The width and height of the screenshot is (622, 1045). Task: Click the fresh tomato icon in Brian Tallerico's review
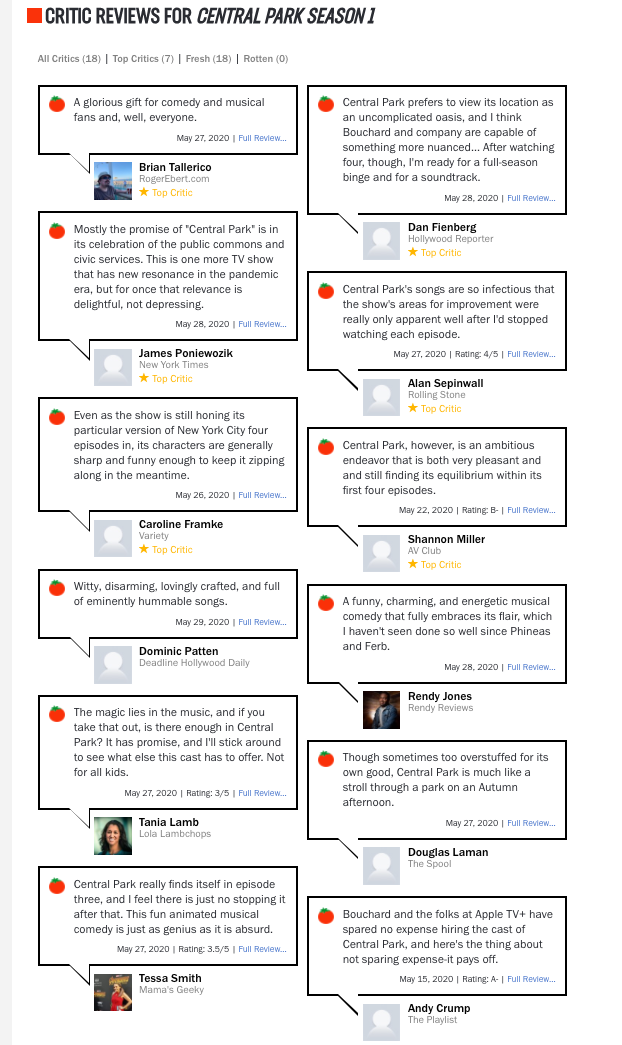tap(57, 103)
